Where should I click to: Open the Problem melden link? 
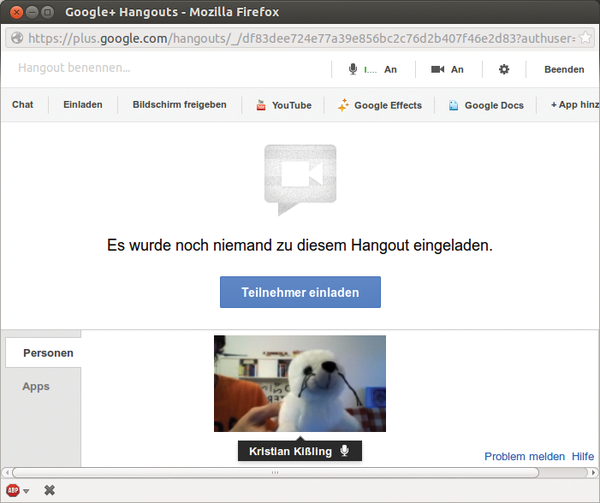(x=524, y=456)
